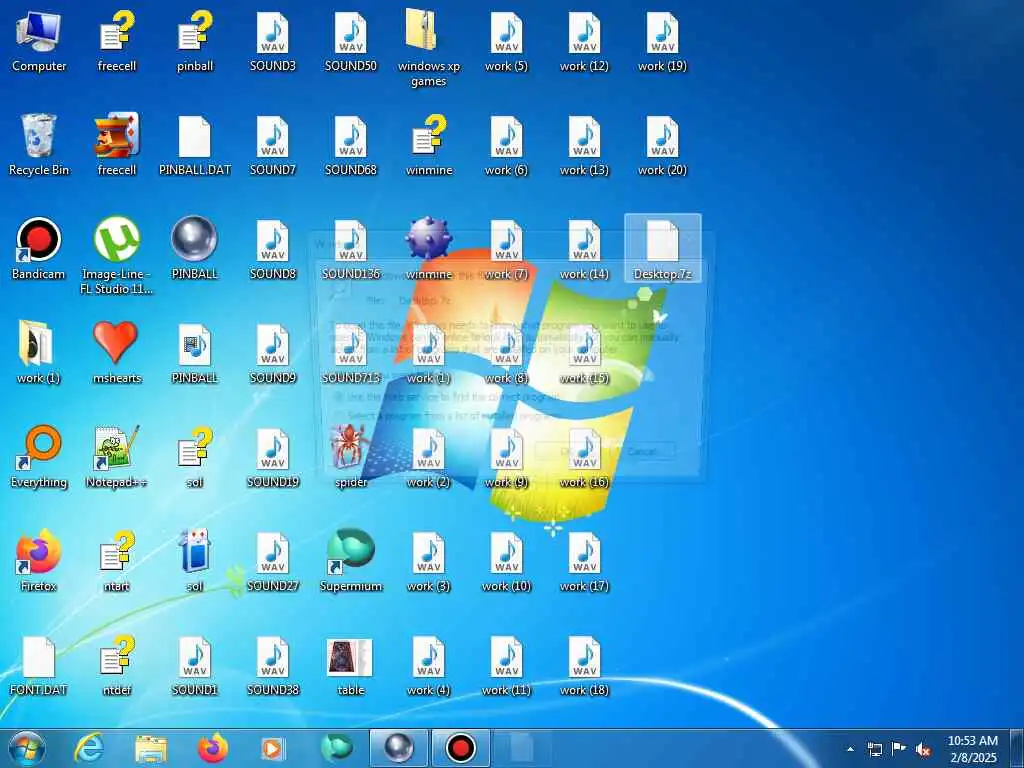The height and width of the screenshot is (768, 1024).
Task: Select the work (6) WAV file
Action: 507,145
